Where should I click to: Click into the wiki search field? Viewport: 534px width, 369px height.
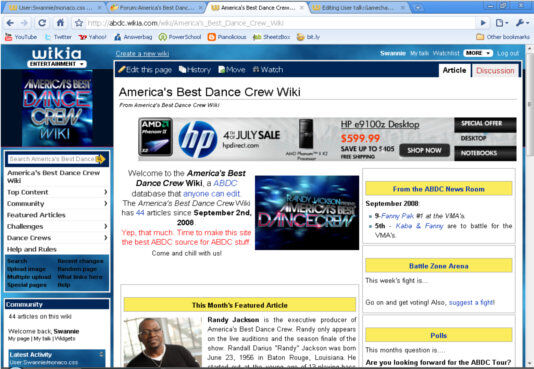click(x=52, y=159)
